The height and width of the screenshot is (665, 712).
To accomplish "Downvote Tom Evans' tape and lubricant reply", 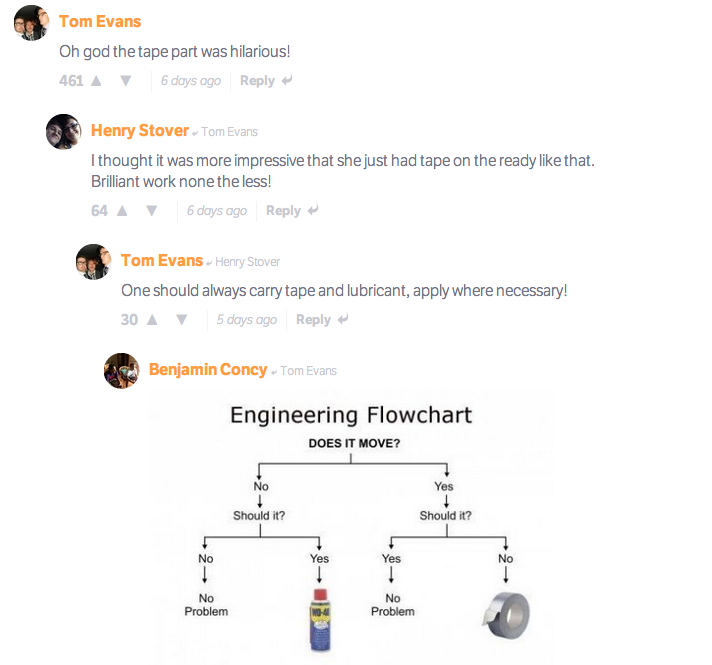I will coord(182,320).
